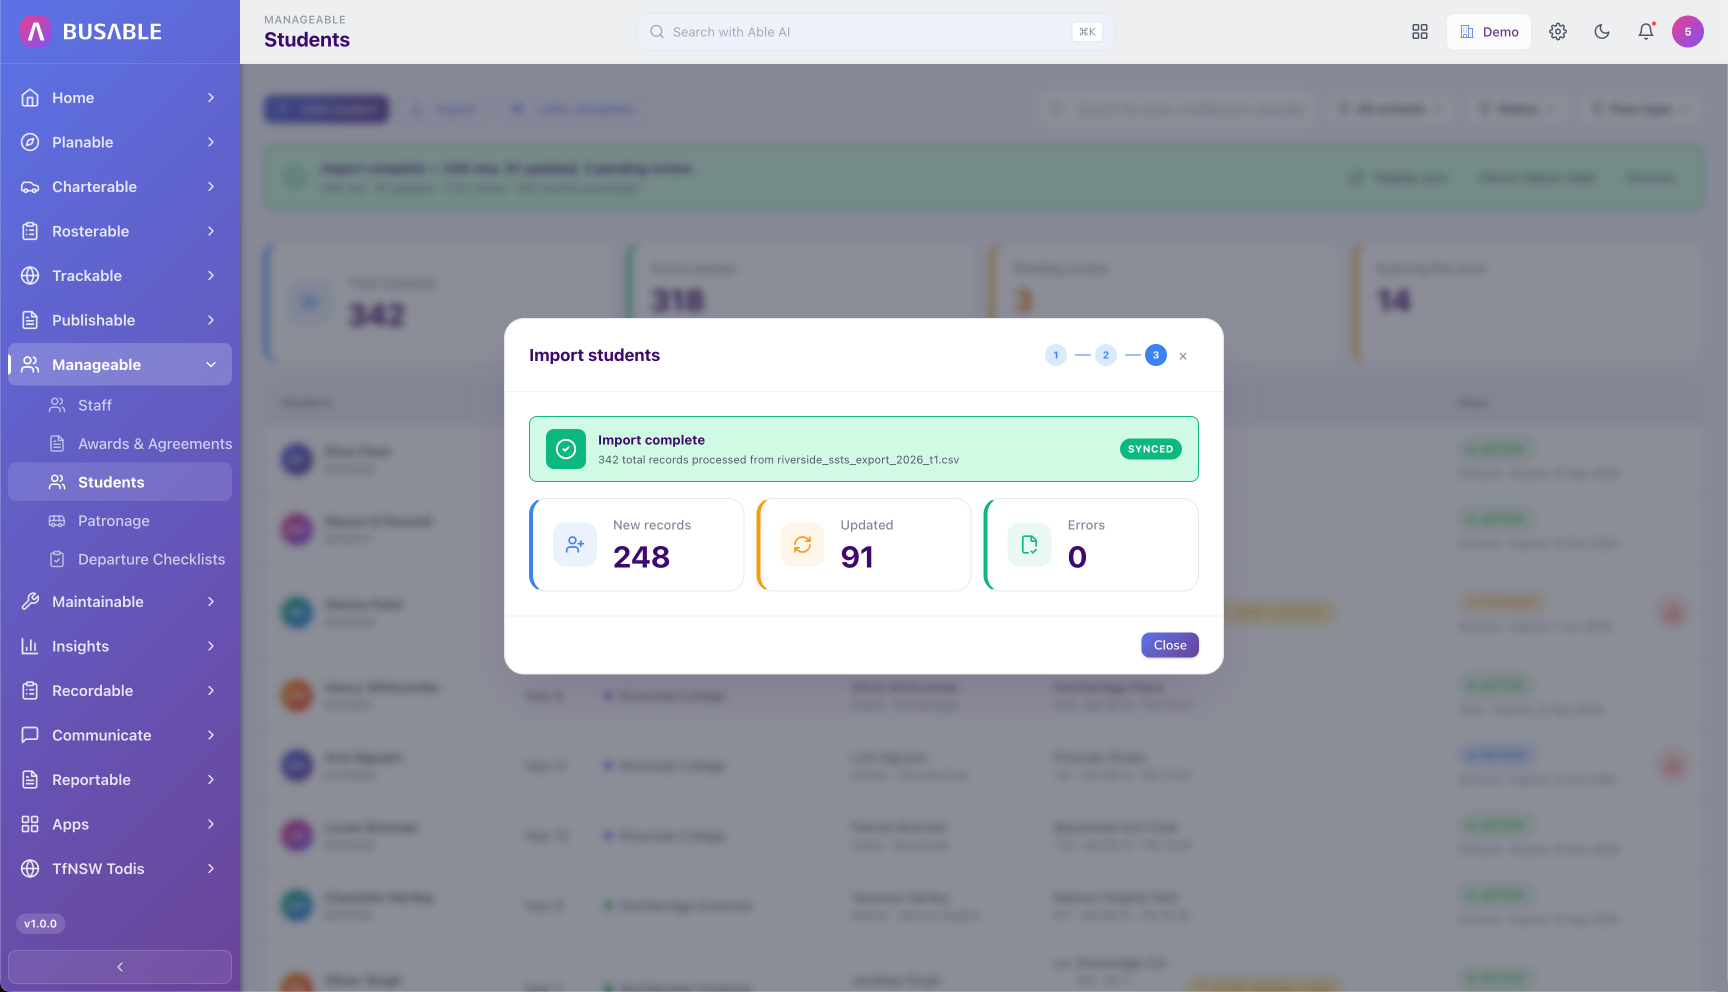
Task: Toggle dark mode moon icon
Action: tap(1601, 32)
